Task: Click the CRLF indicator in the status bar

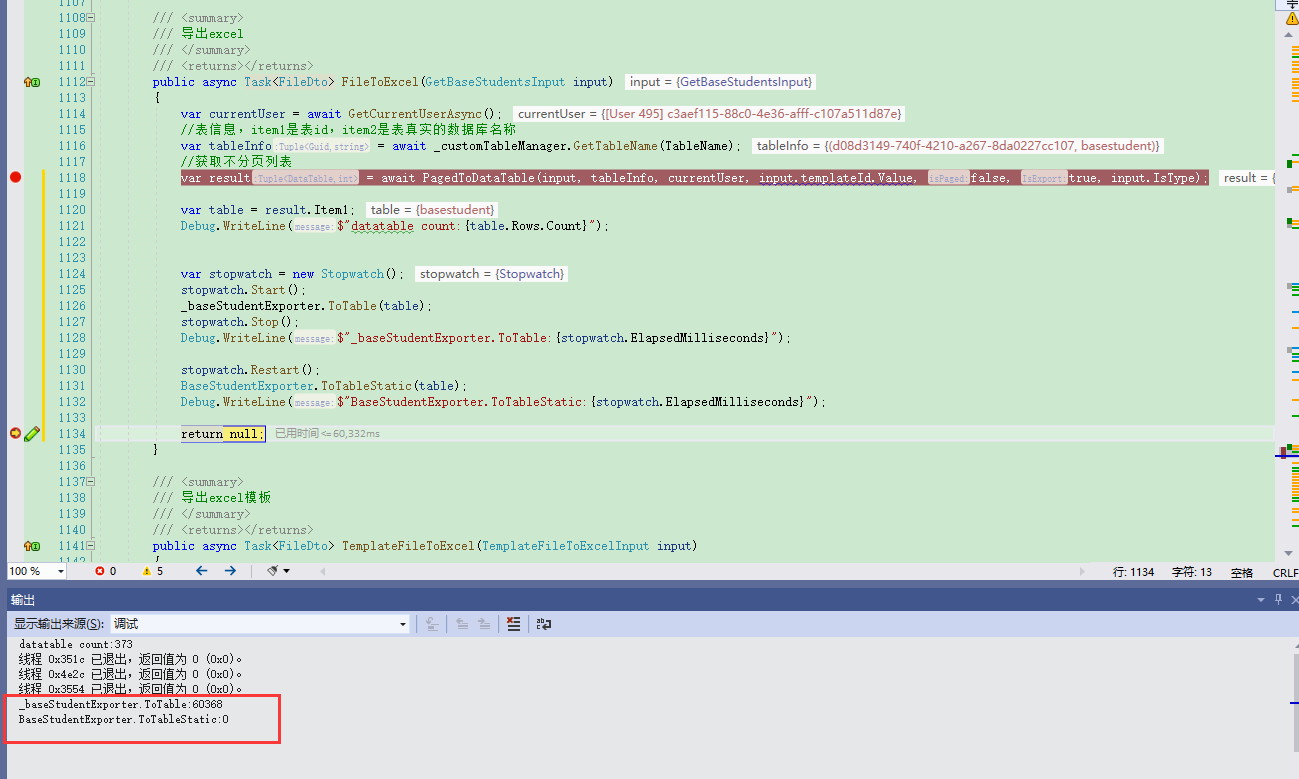Action: pos(1284,571)
